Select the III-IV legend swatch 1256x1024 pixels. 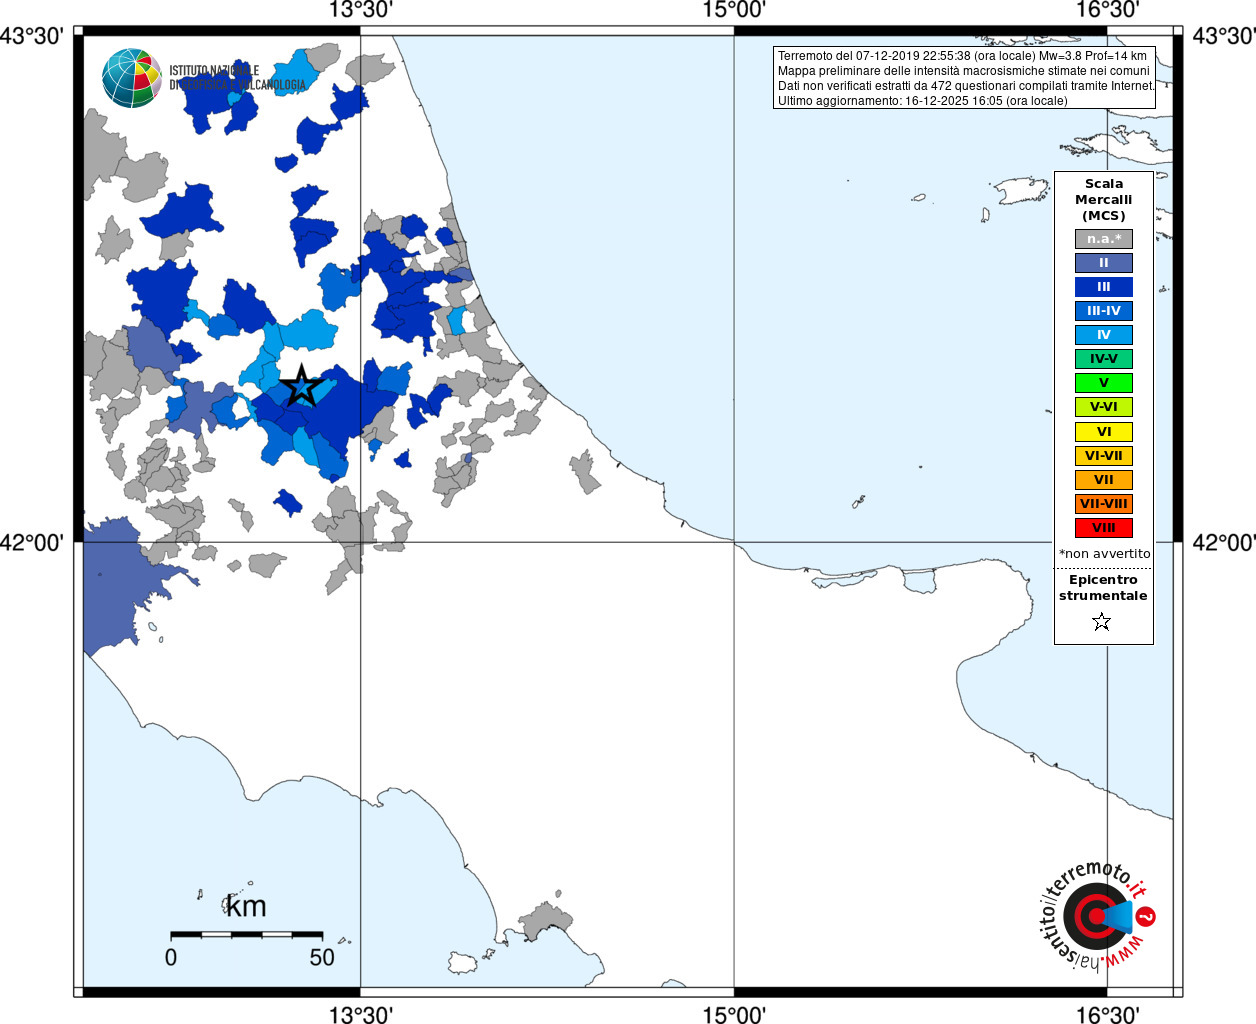1104,311
